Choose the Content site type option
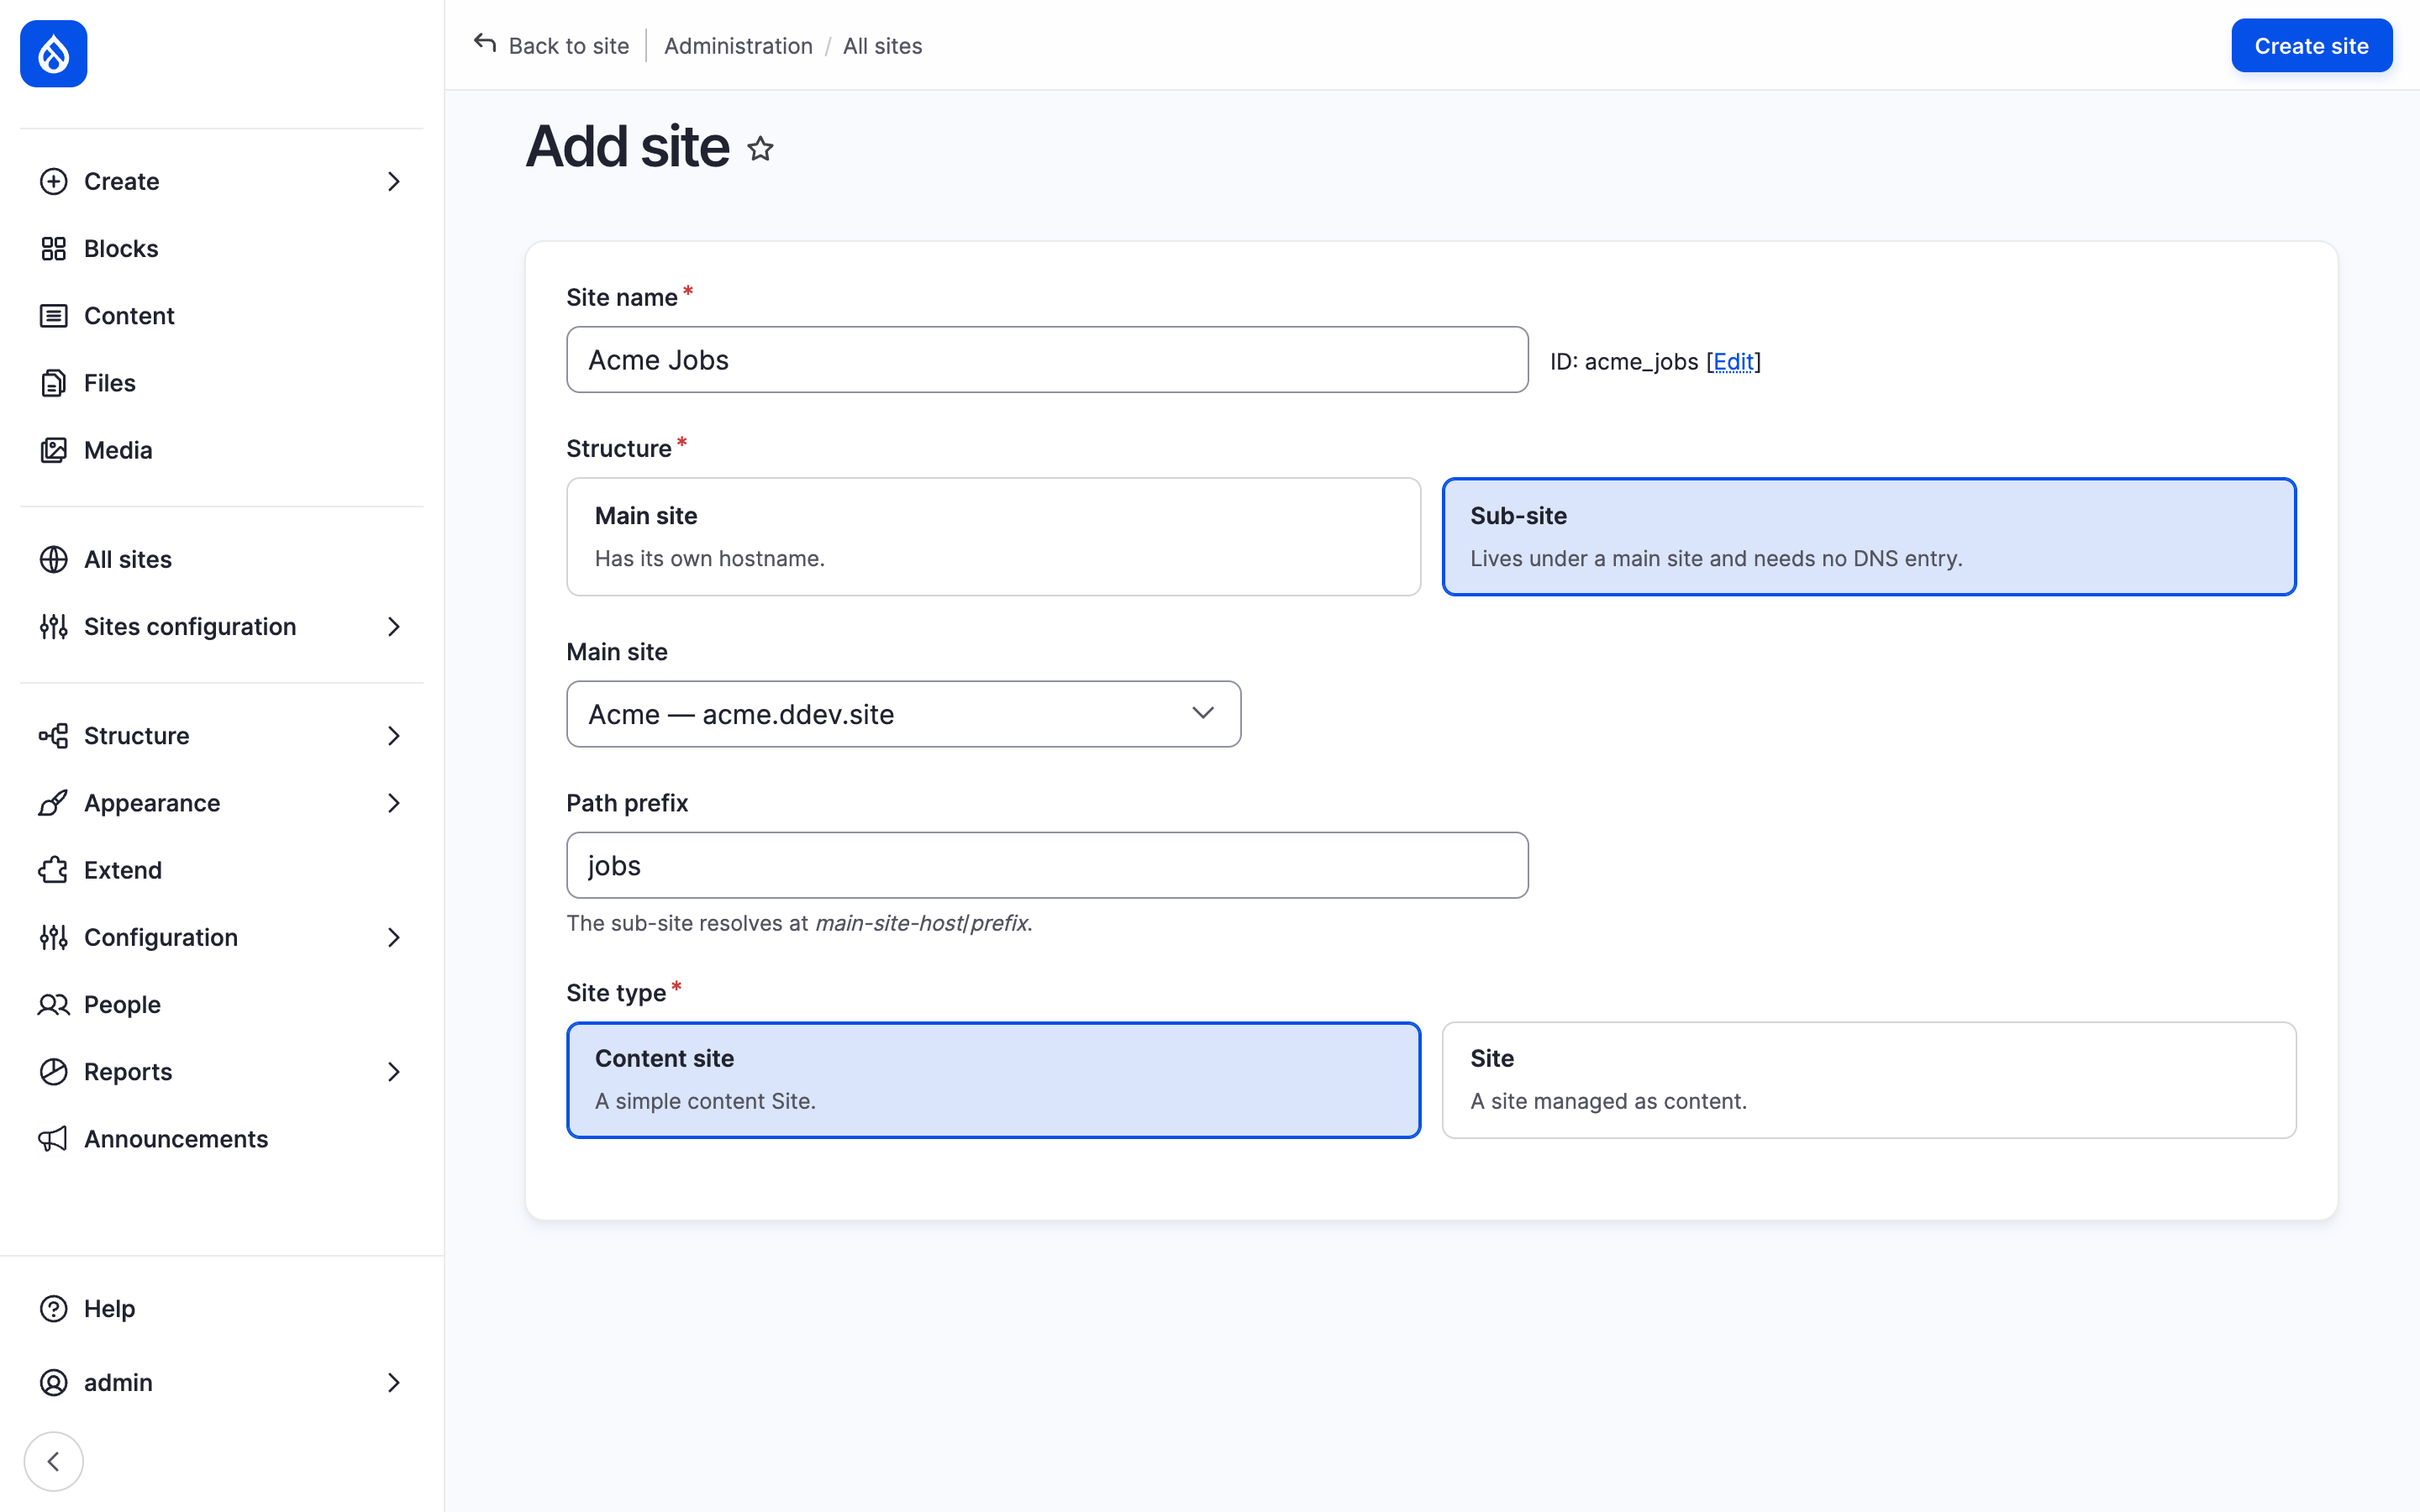The image size is (2420, 1512). (x=993, y=1080)
